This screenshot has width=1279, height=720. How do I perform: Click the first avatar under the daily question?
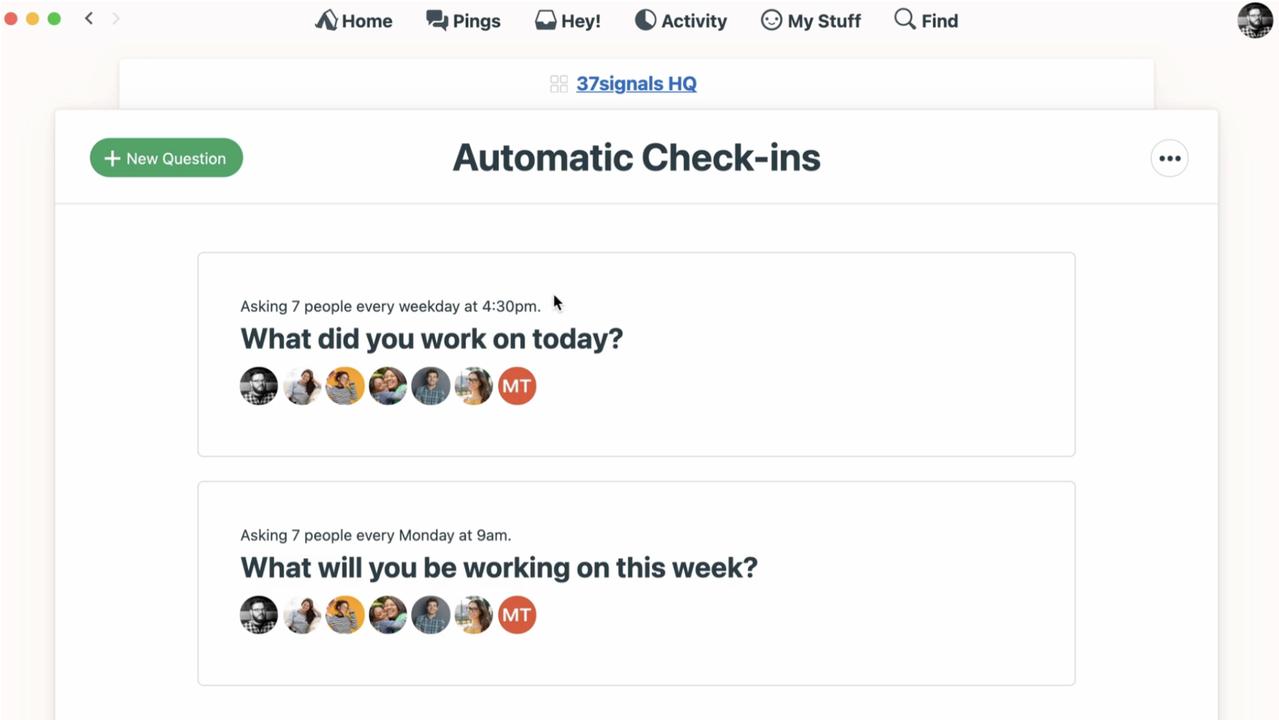259,386
